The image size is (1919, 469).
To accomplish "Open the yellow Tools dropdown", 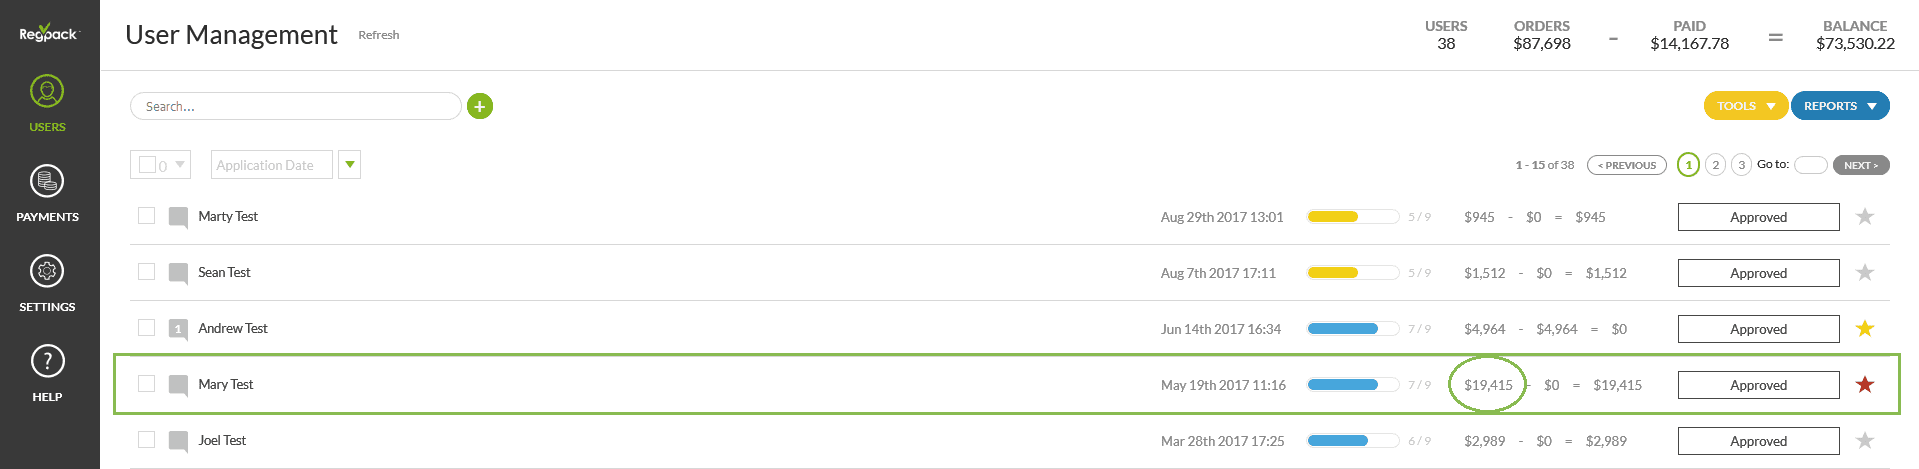I will coord(1745,106).
